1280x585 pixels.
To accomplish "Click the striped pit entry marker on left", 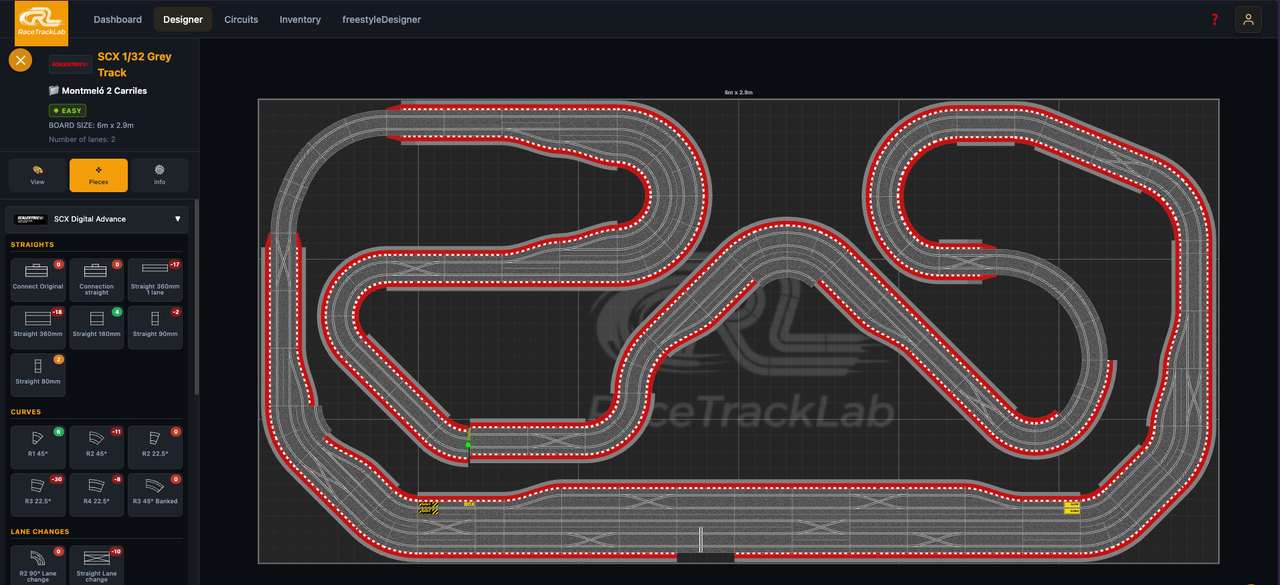I will pos(427,507).
